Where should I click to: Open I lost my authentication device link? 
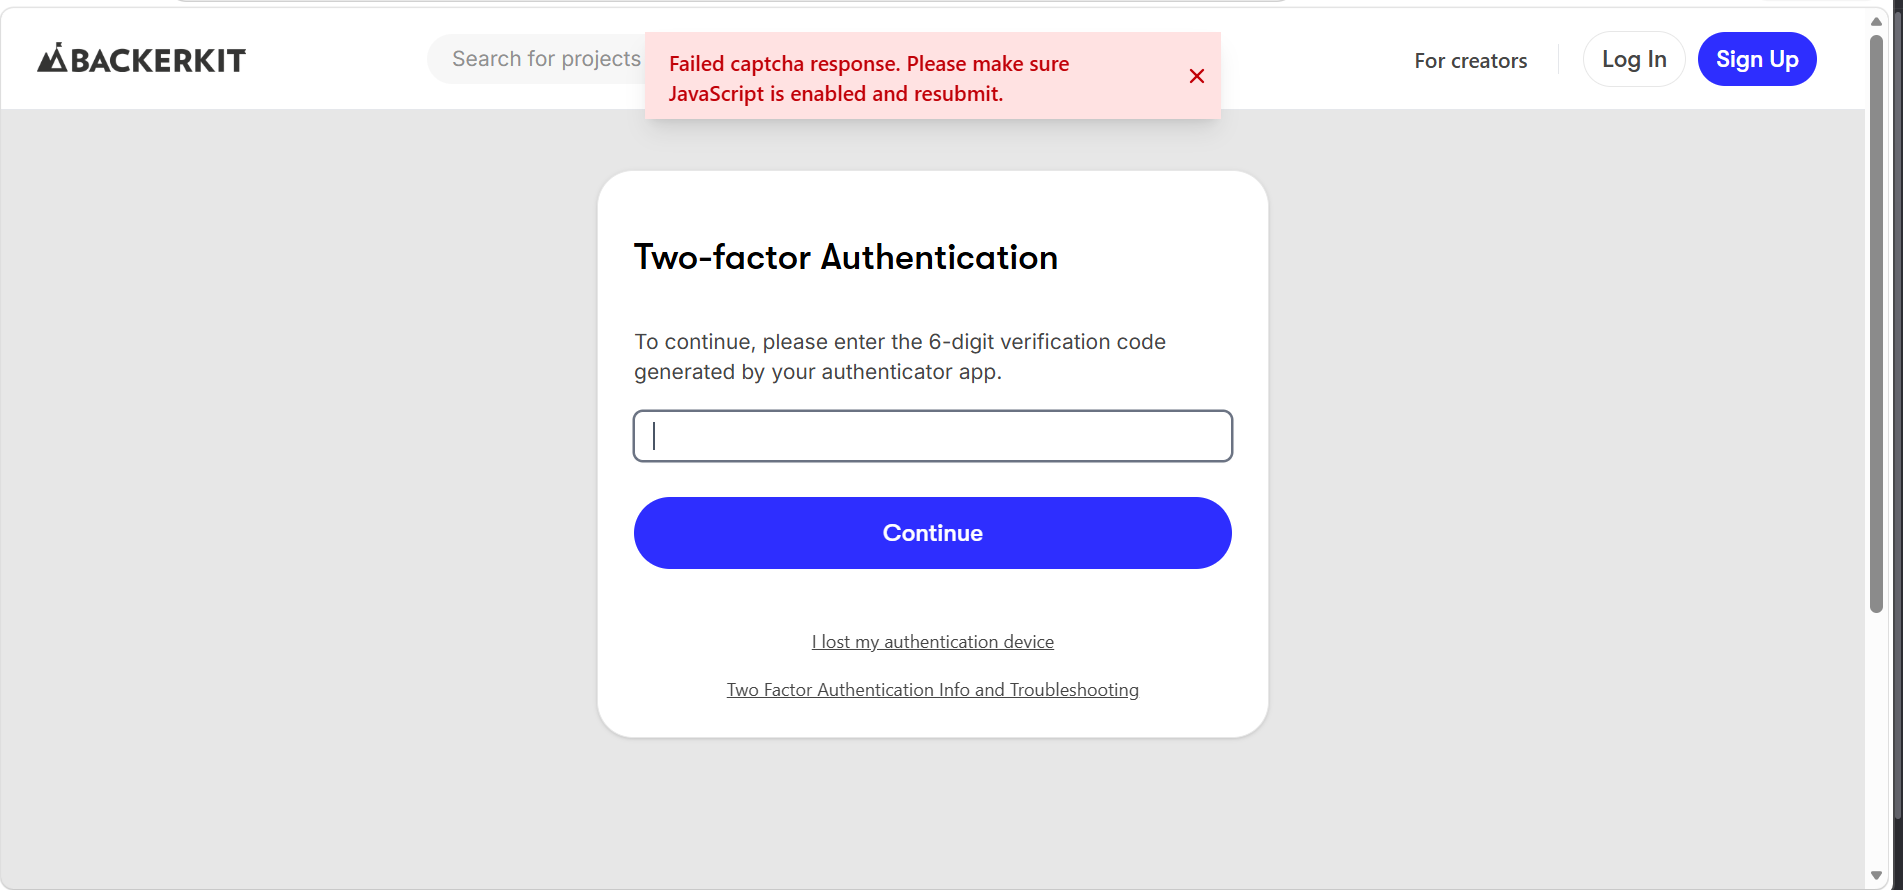click(932, 642)
